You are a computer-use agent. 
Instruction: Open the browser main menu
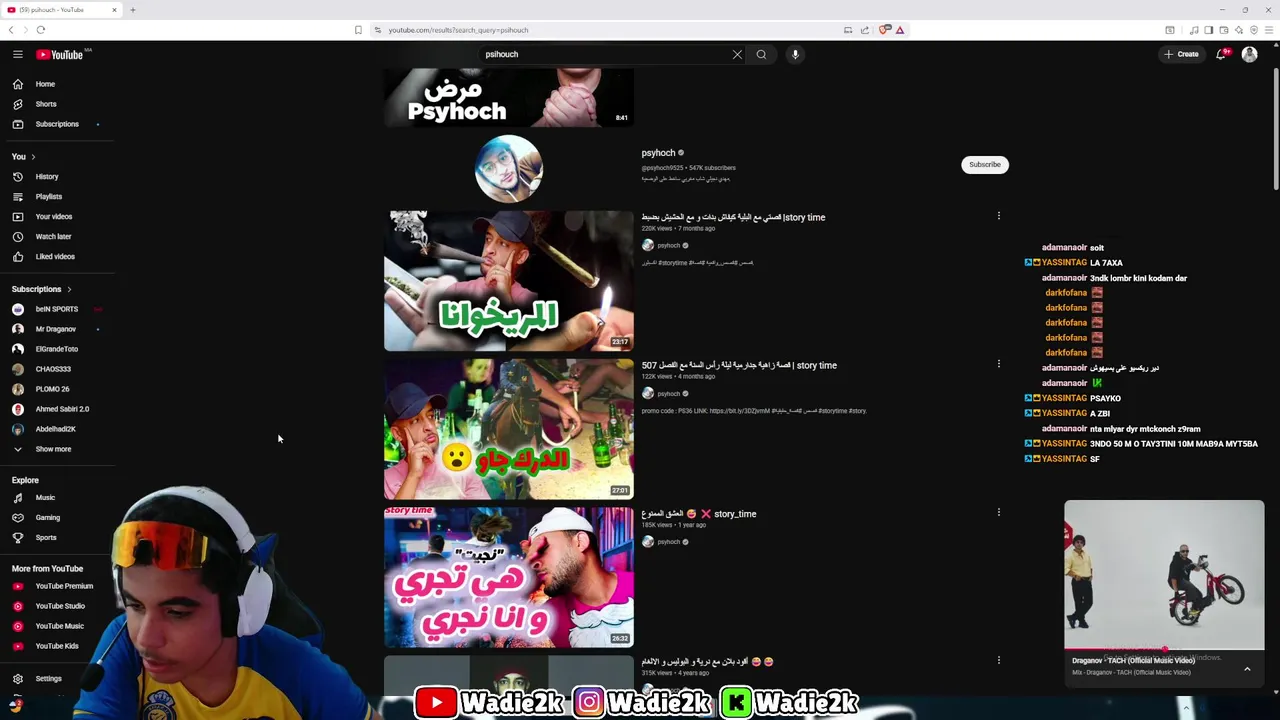[x=1269, y=30]
